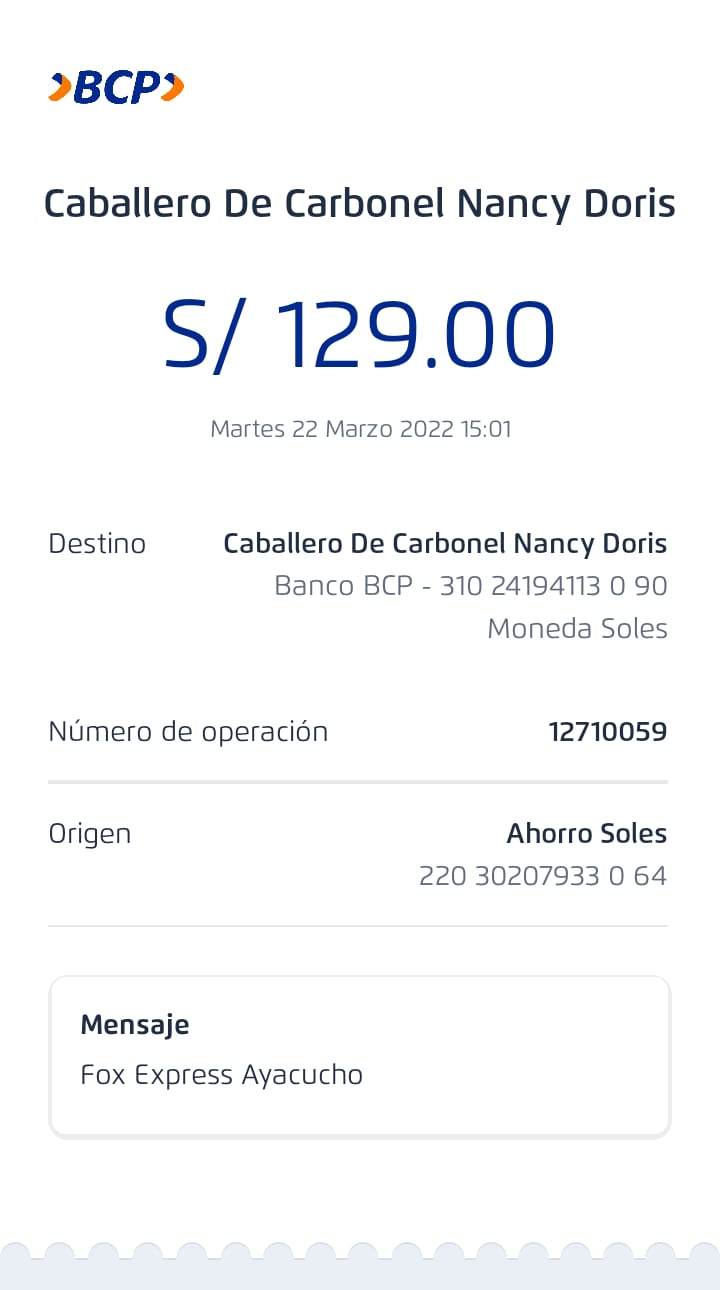Tap the Destino label
Screen dimensions: 720x1290
pyautogui.click(x=97, y=544)
